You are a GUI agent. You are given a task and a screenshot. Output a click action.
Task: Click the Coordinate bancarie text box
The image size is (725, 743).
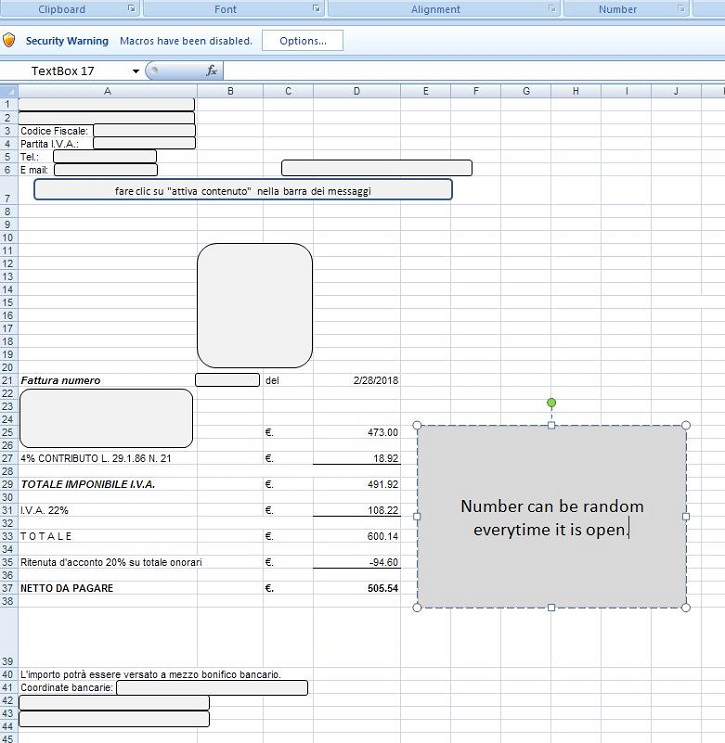[x=212, y=687]
